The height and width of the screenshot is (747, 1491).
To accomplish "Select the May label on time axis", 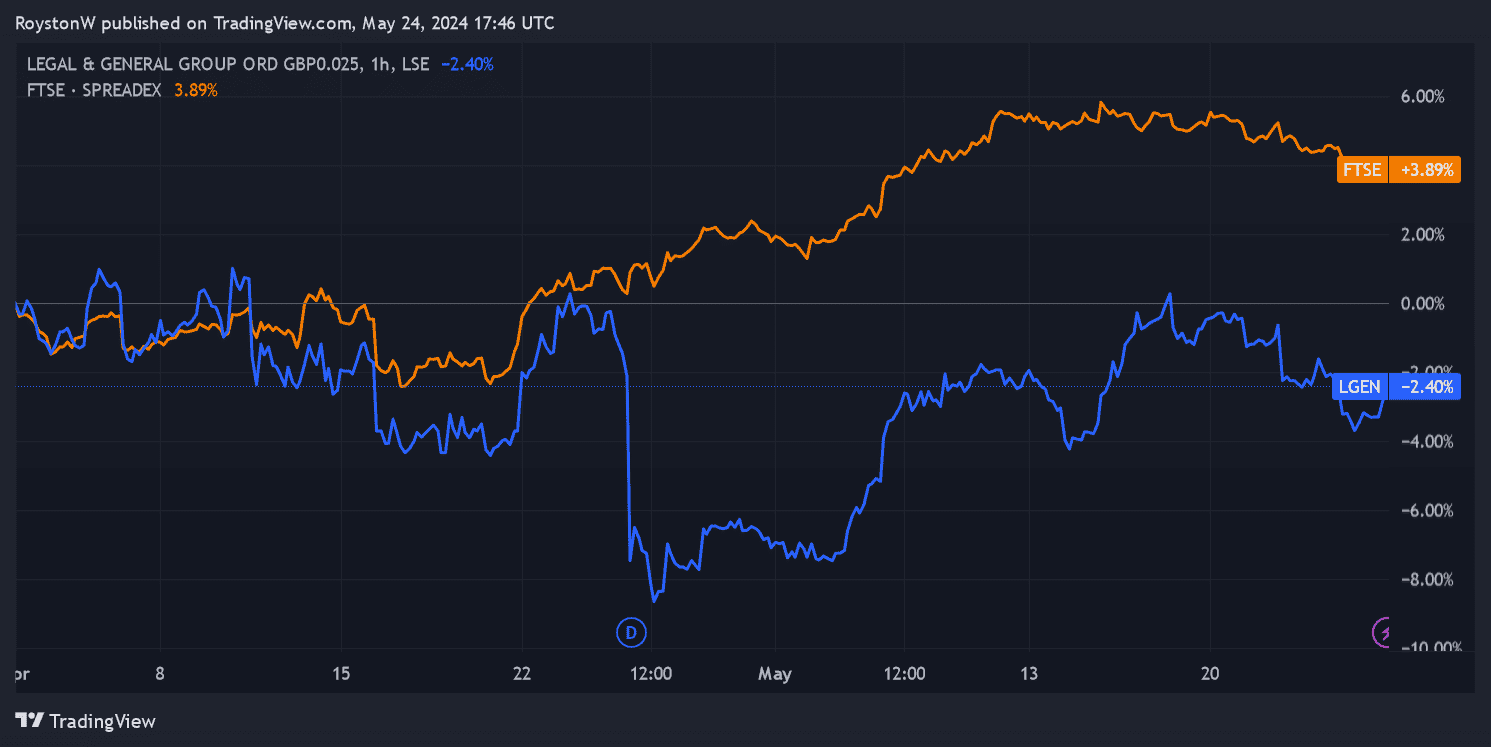I will [774, 674].
